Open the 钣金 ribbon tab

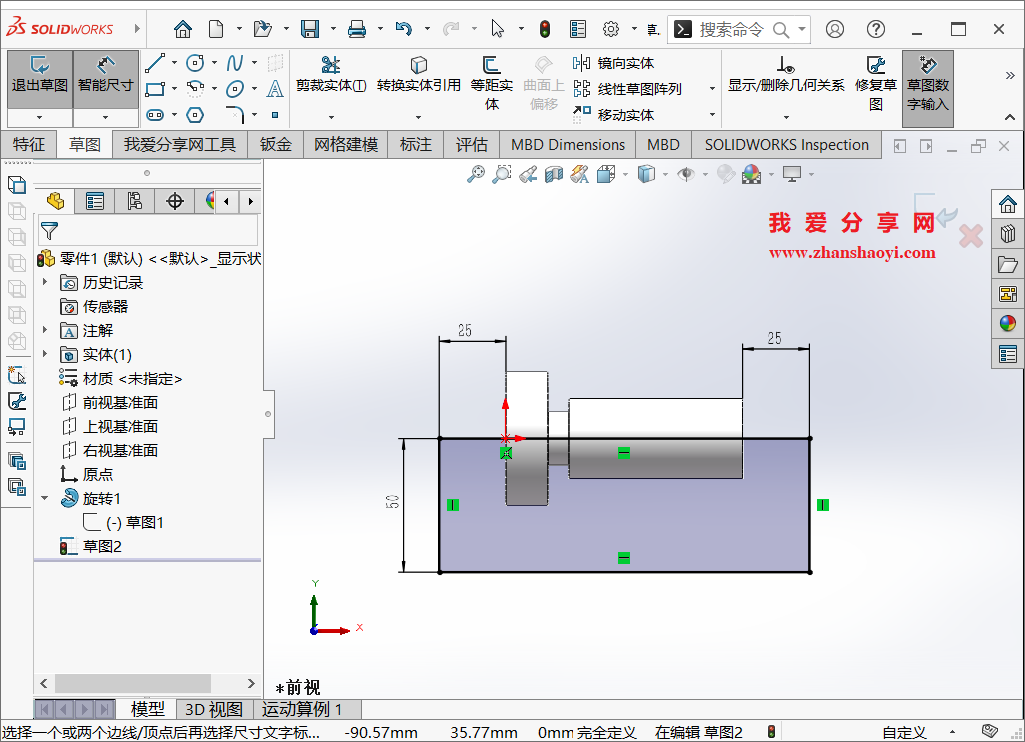click(x=275, y=144)
